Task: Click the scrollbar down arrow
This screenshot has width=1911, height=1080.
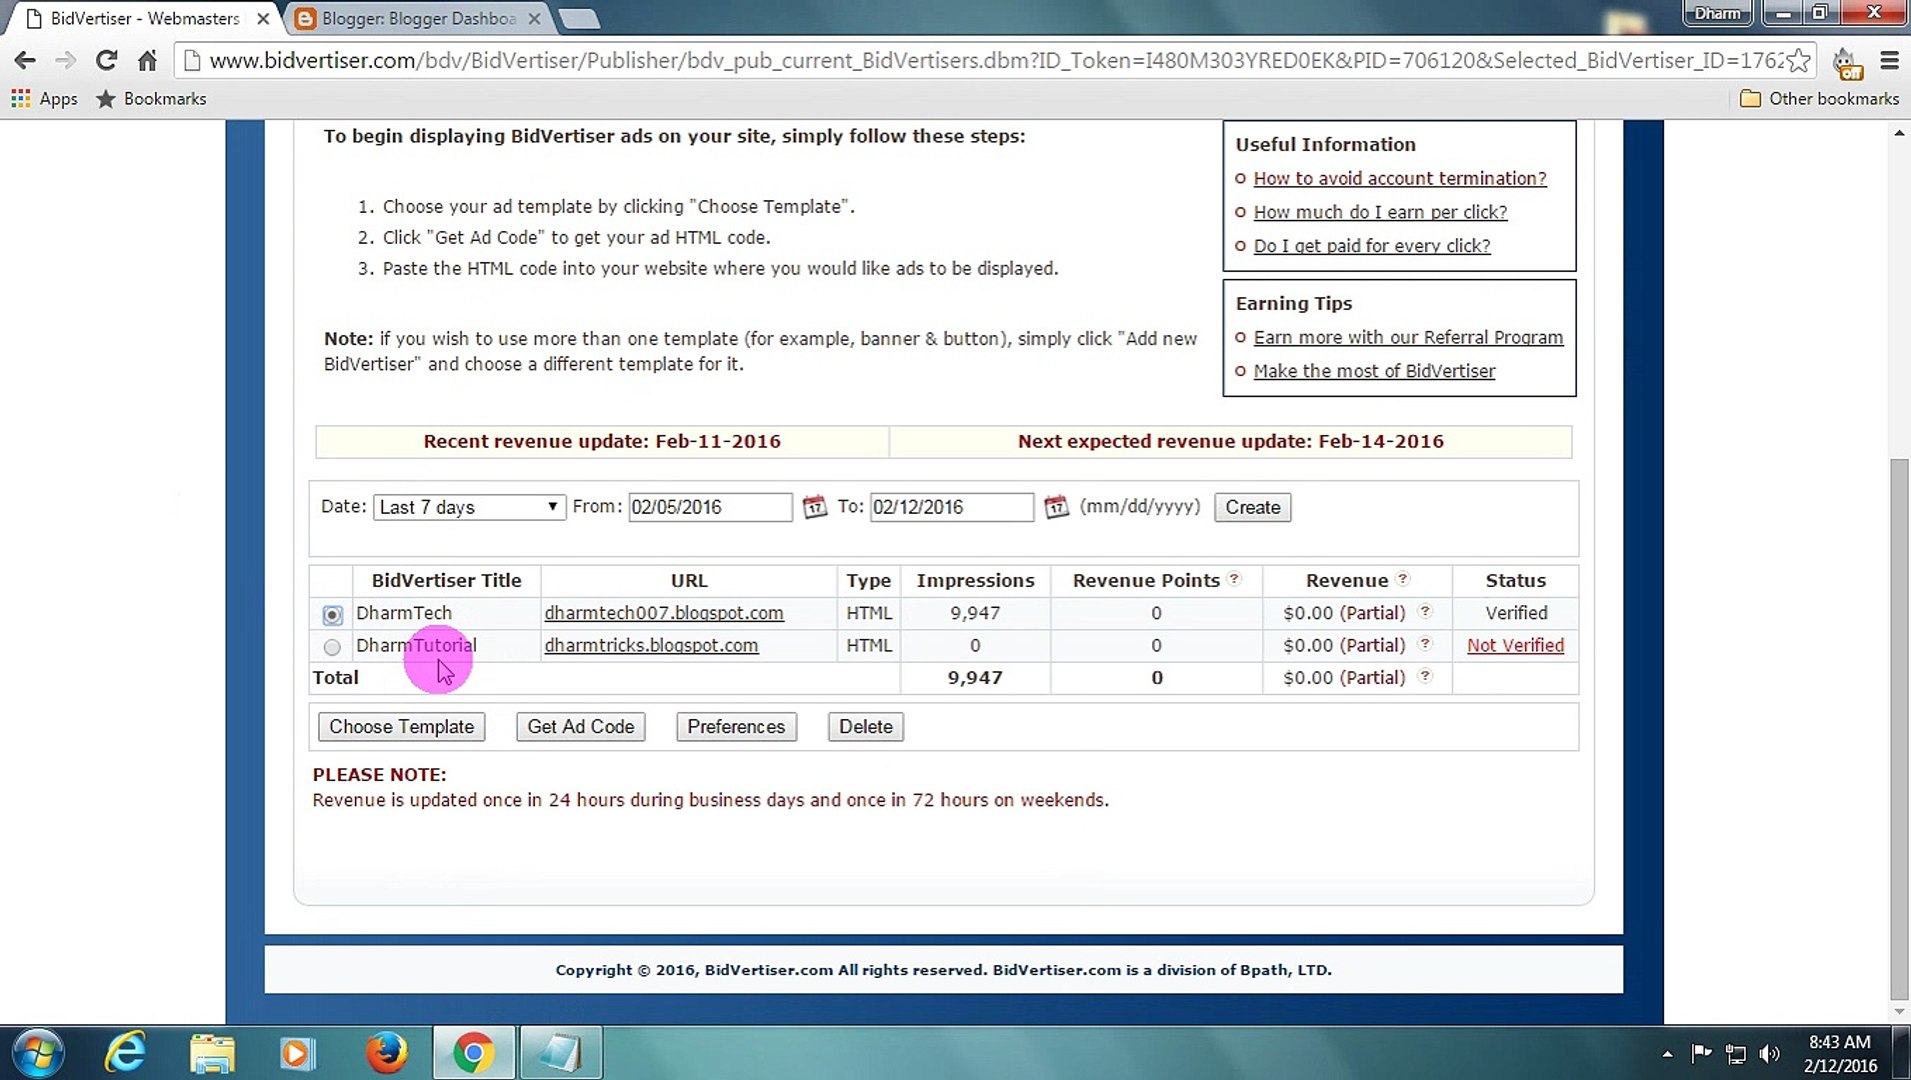Action: click(1899, 1012)
